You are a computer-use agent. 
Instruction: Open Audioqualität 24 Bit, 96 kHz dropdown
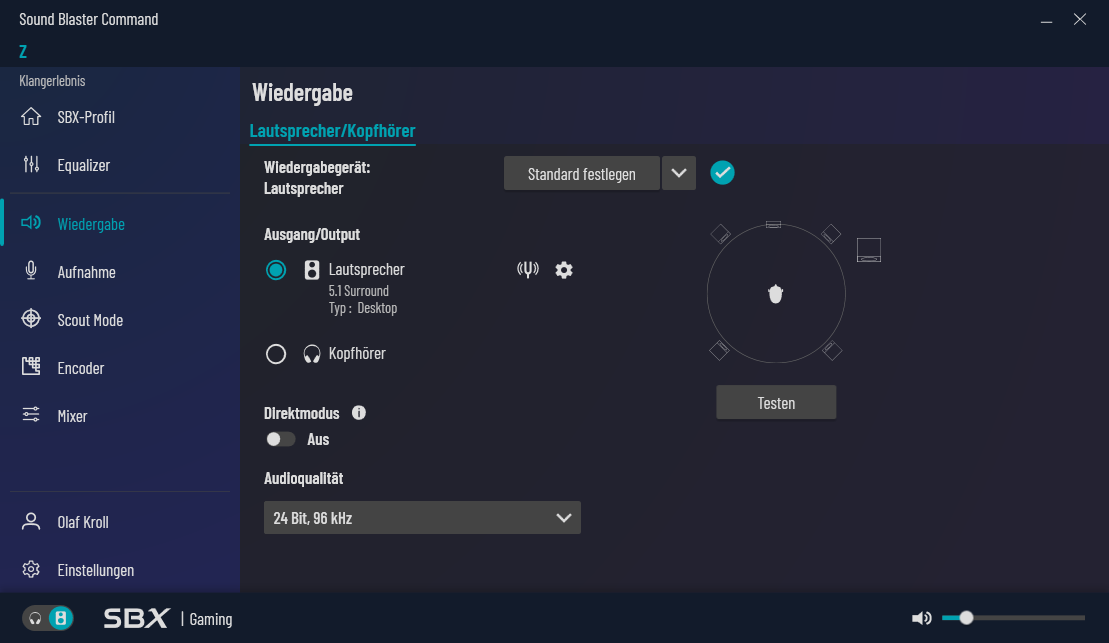pyautogui.click(x=422, y=518)
